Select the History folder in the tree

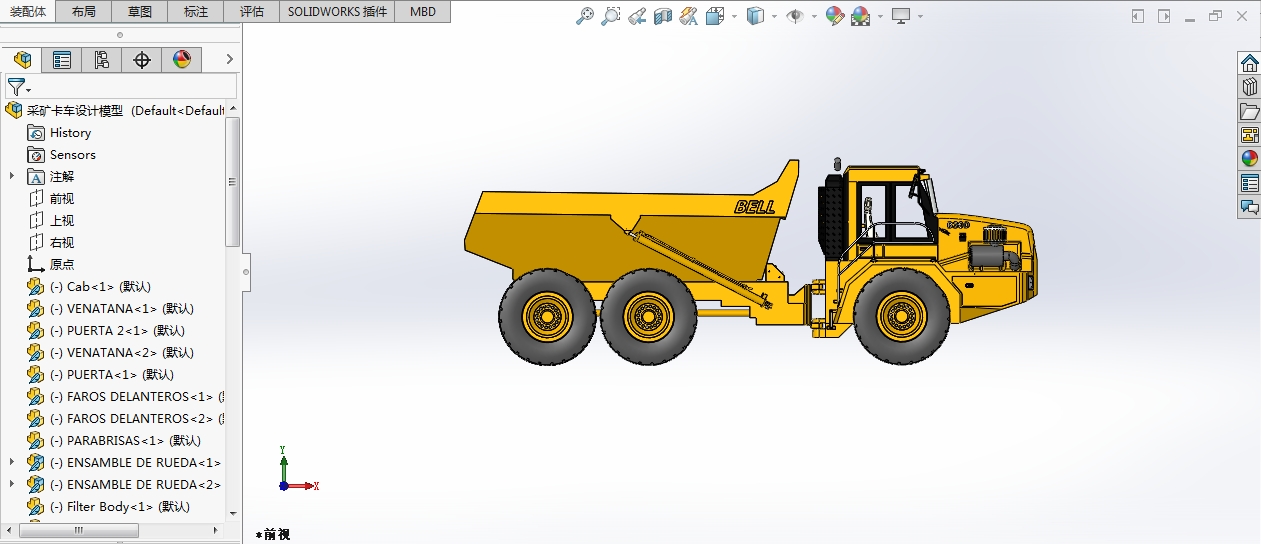[59, 132]
